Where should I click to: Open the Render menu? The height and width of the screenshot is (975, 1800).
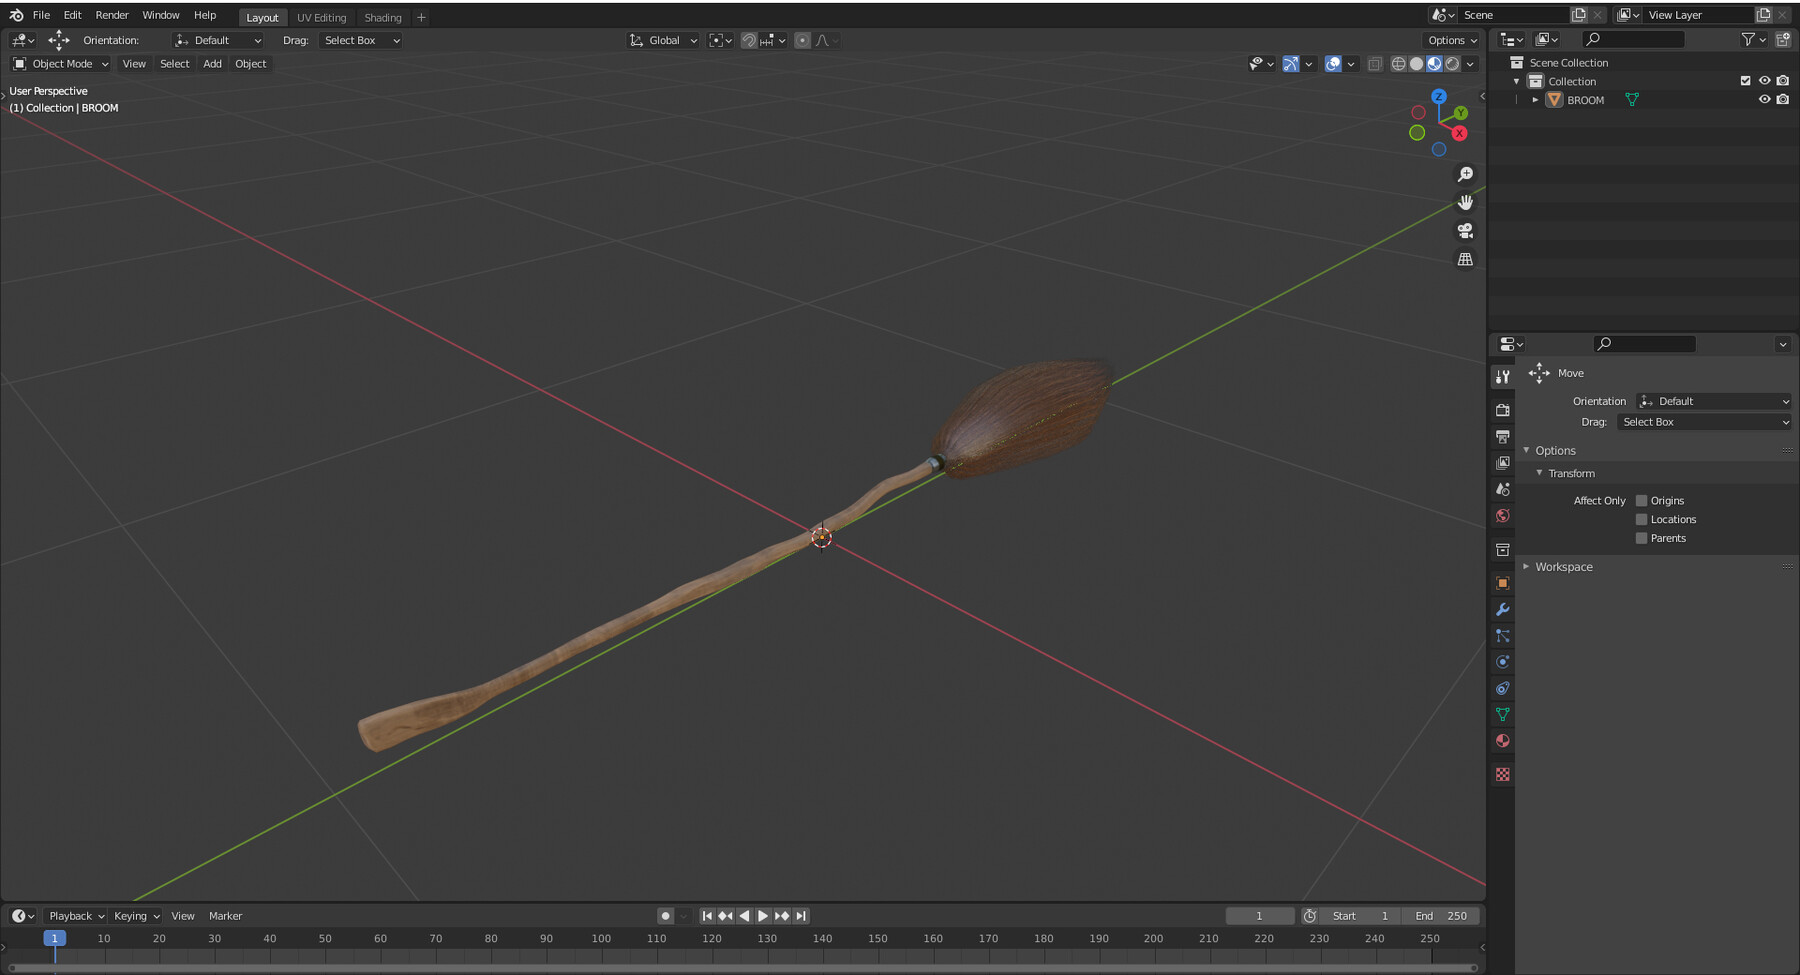111,14
